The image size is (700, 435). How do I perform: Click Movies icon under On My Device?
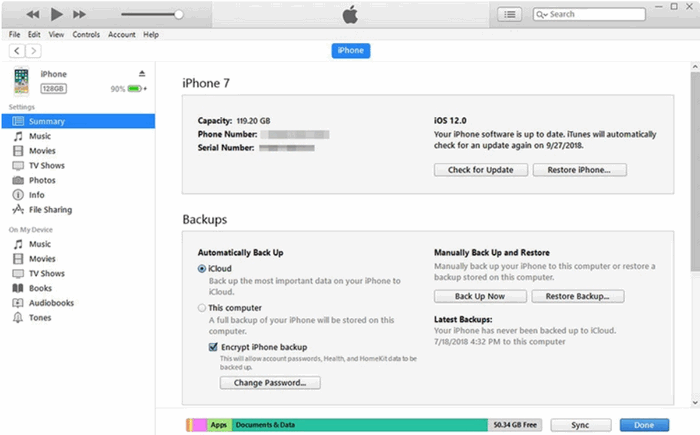18,259
